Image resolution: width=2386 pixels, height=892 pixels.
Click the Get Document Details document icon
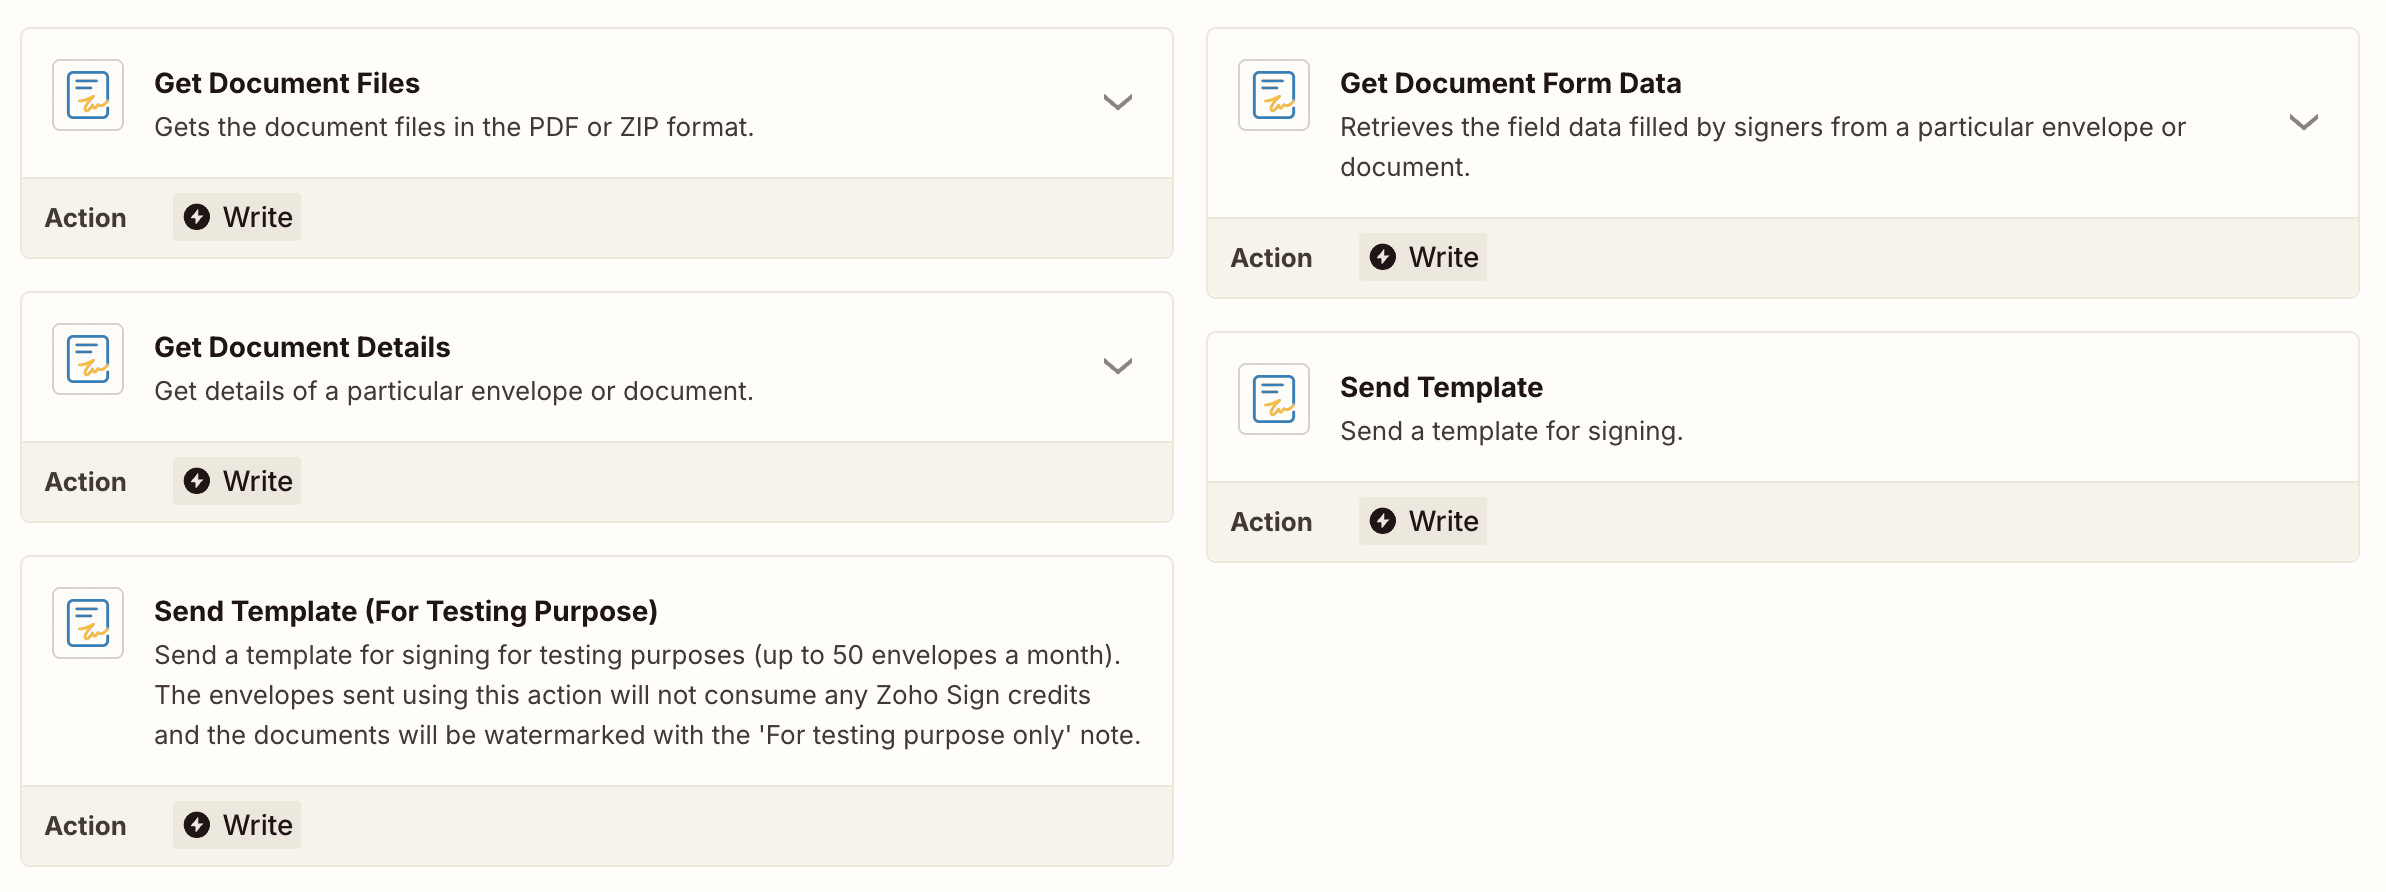click(87, 359)
